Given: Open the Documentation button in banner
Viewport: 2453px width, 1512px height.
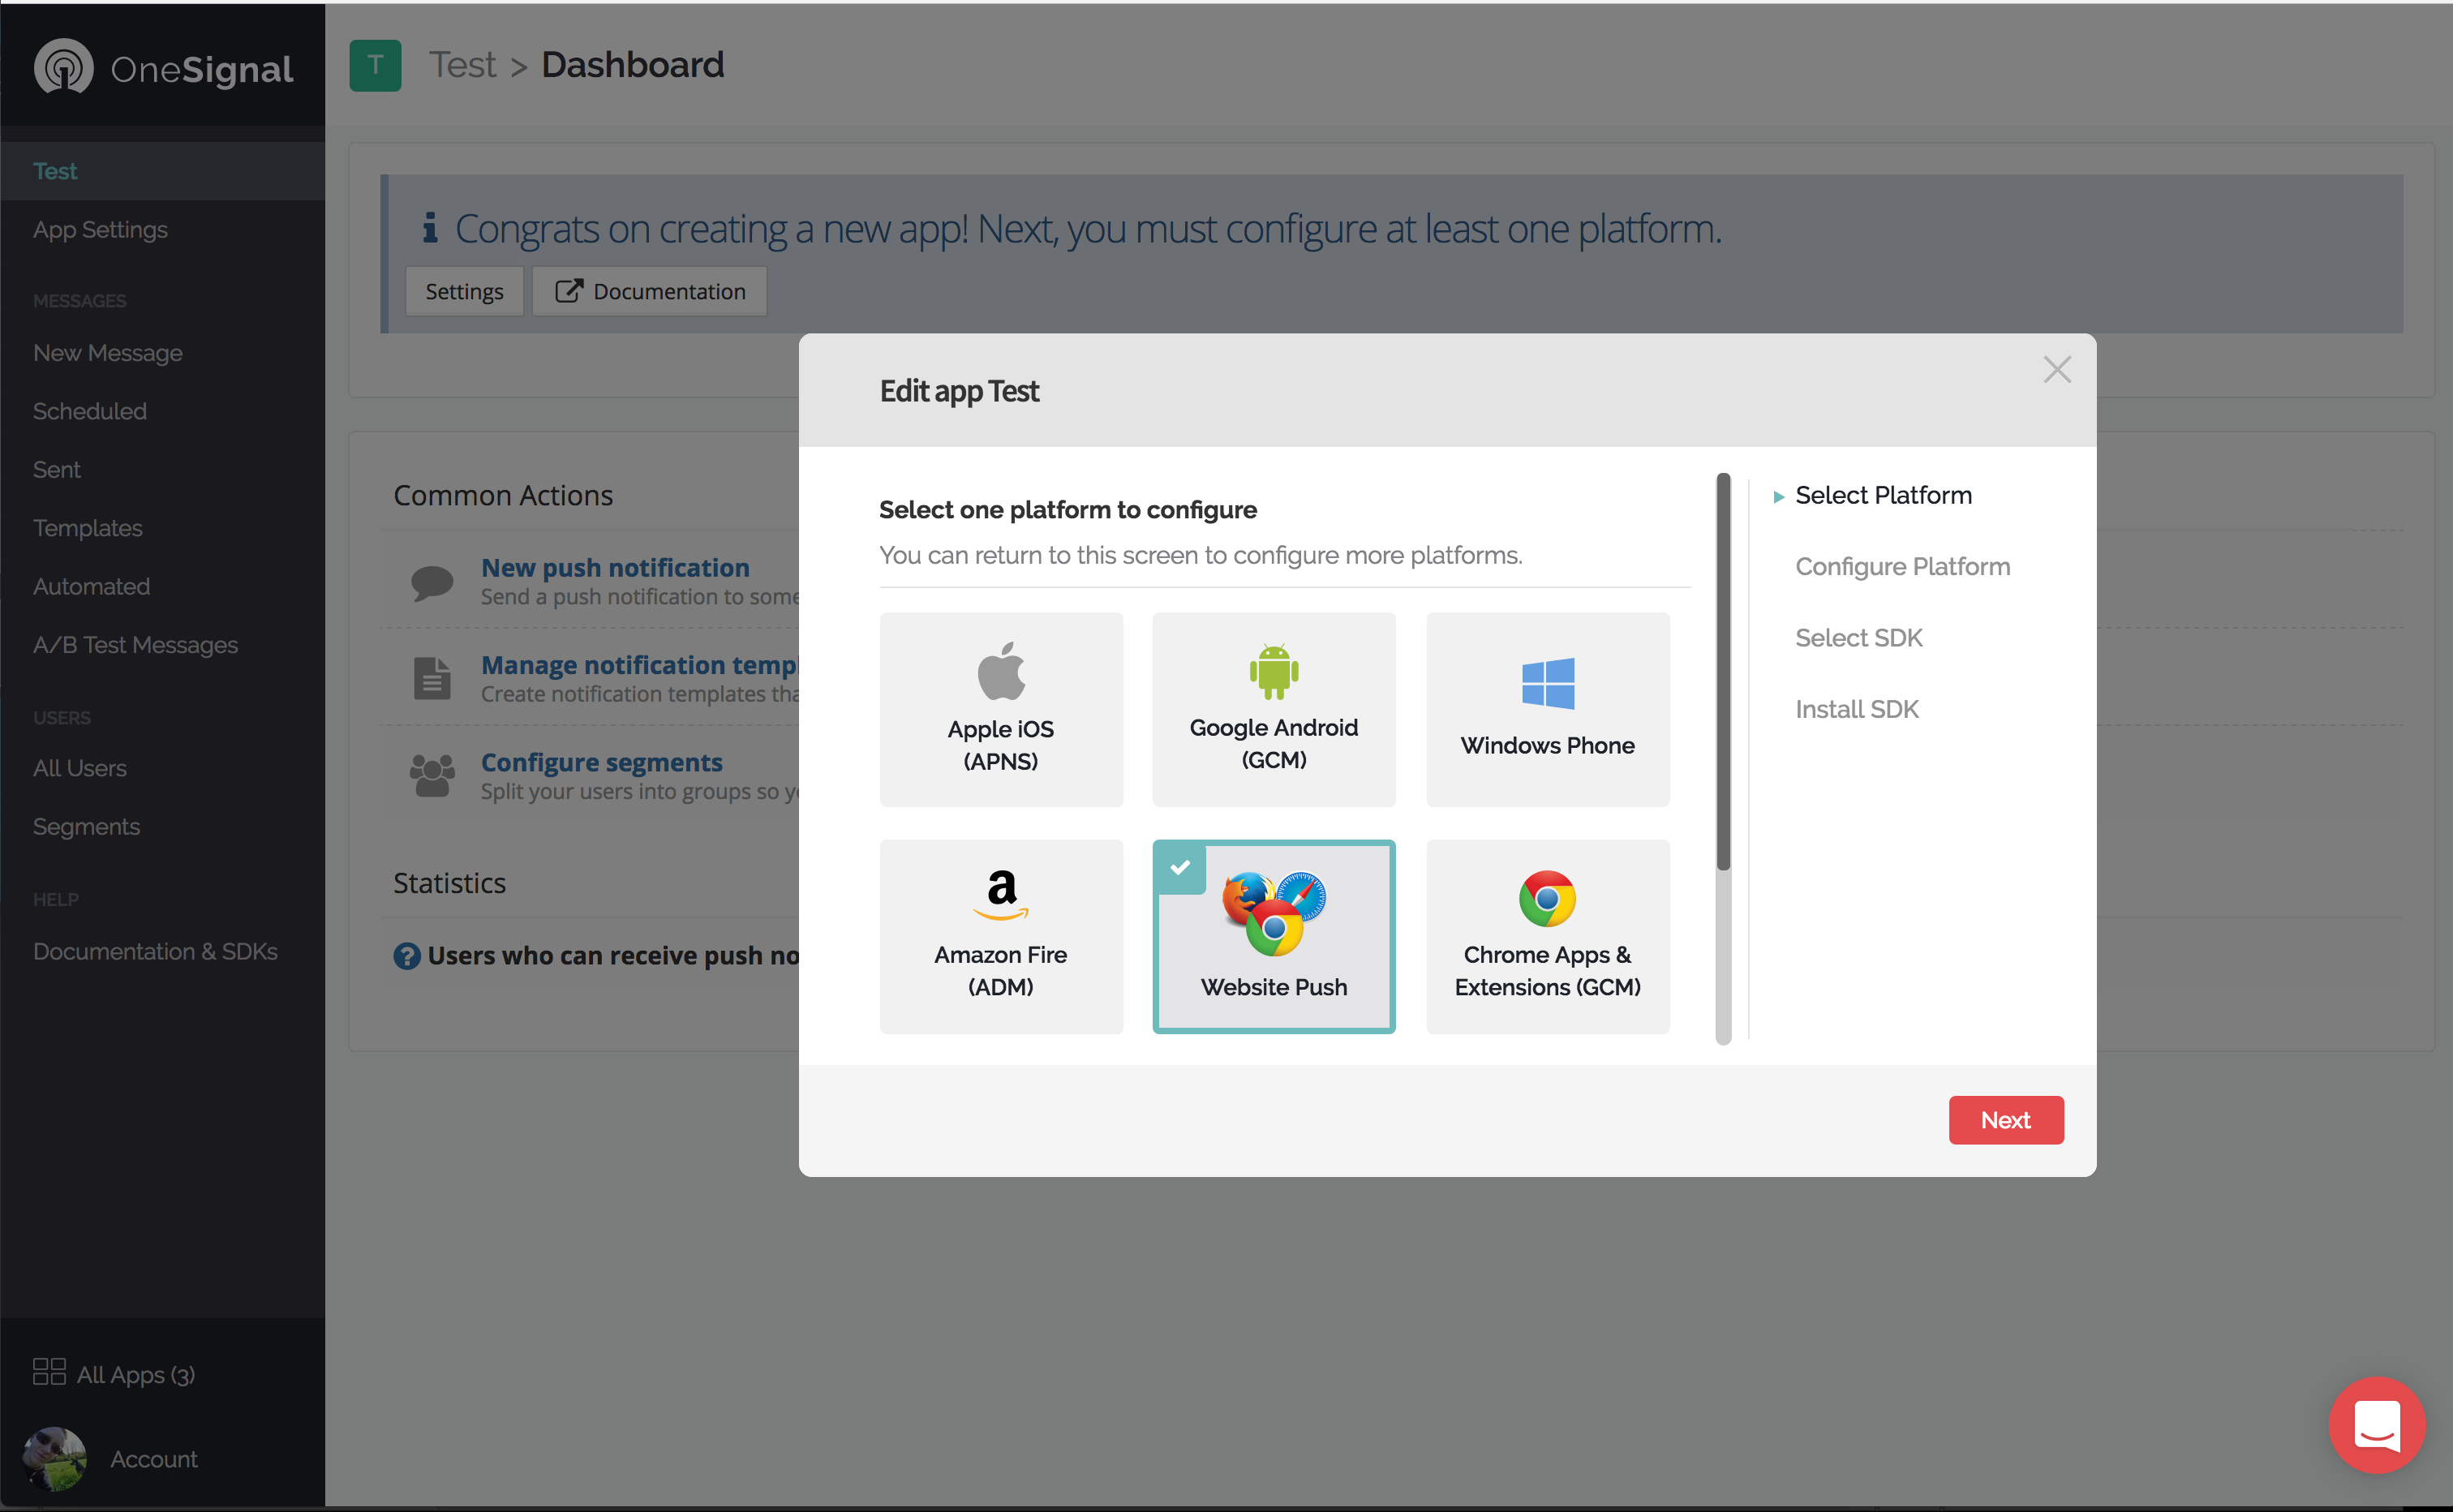Looking at the screenshot, I should 649,291.
